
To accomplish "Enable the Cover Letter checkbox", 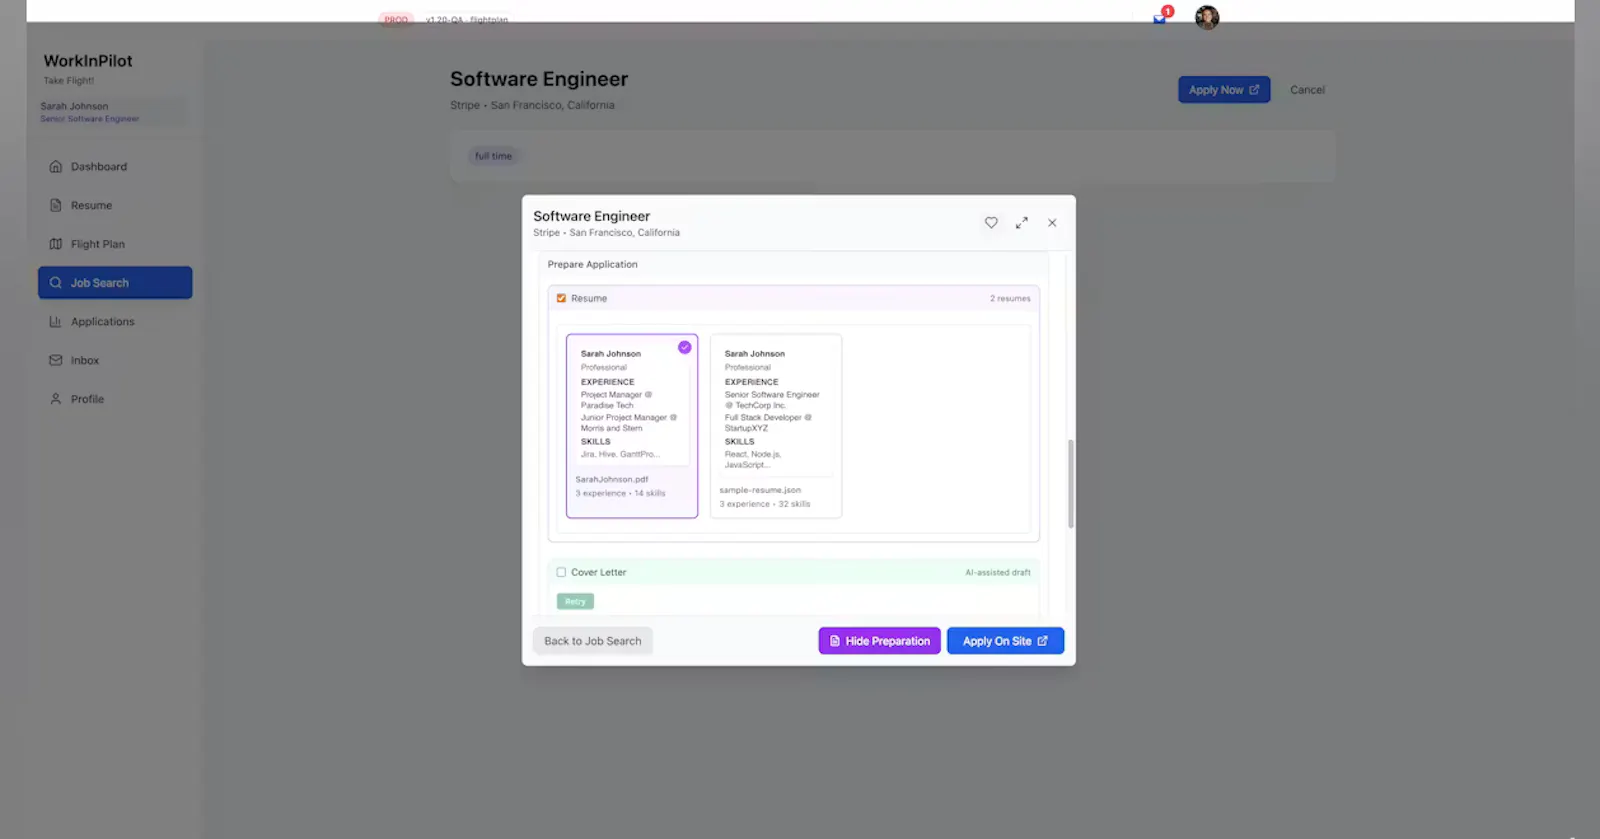I will coord(561,572).
